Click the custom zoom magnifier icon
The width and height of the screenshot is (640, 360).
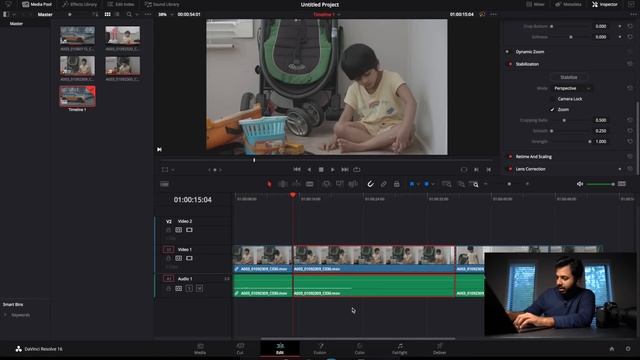(474, 184)
